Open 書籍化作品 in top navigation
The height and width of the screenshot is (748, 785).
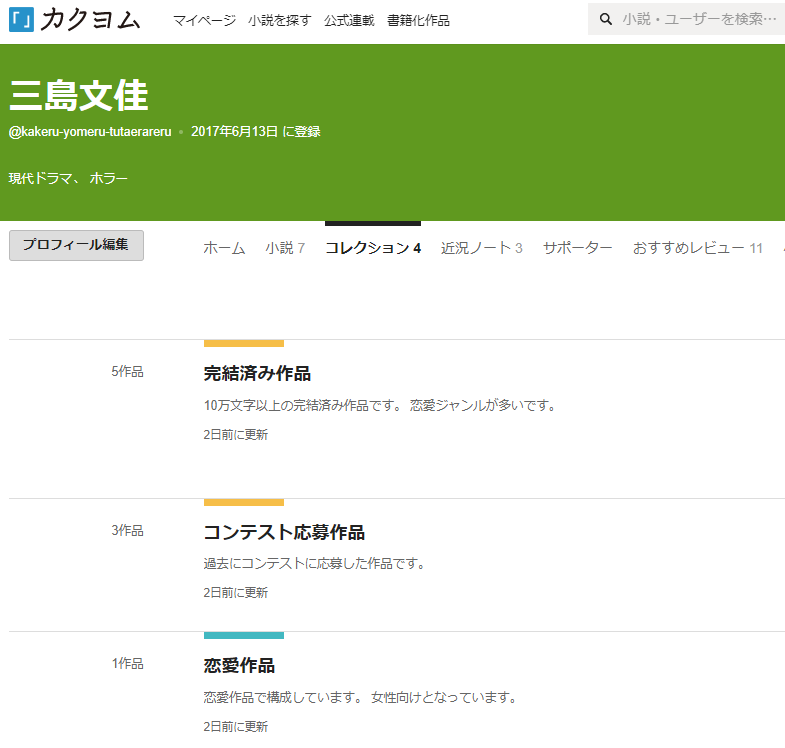coord(418,21)
